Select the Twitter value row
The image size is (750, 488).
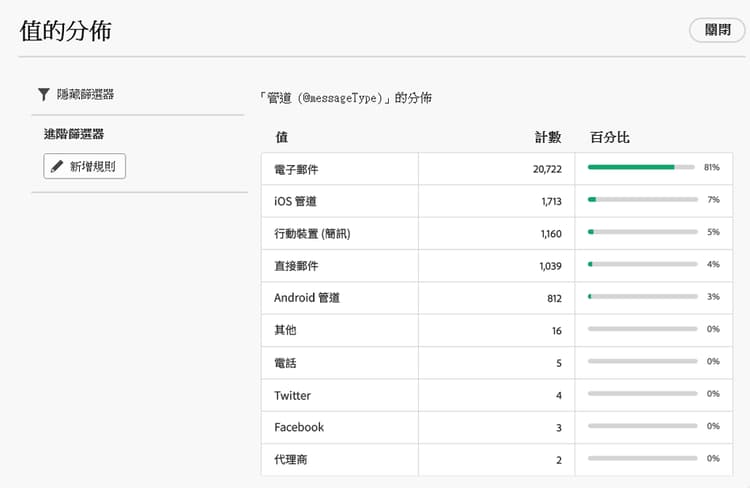click(x=292, y=395)
